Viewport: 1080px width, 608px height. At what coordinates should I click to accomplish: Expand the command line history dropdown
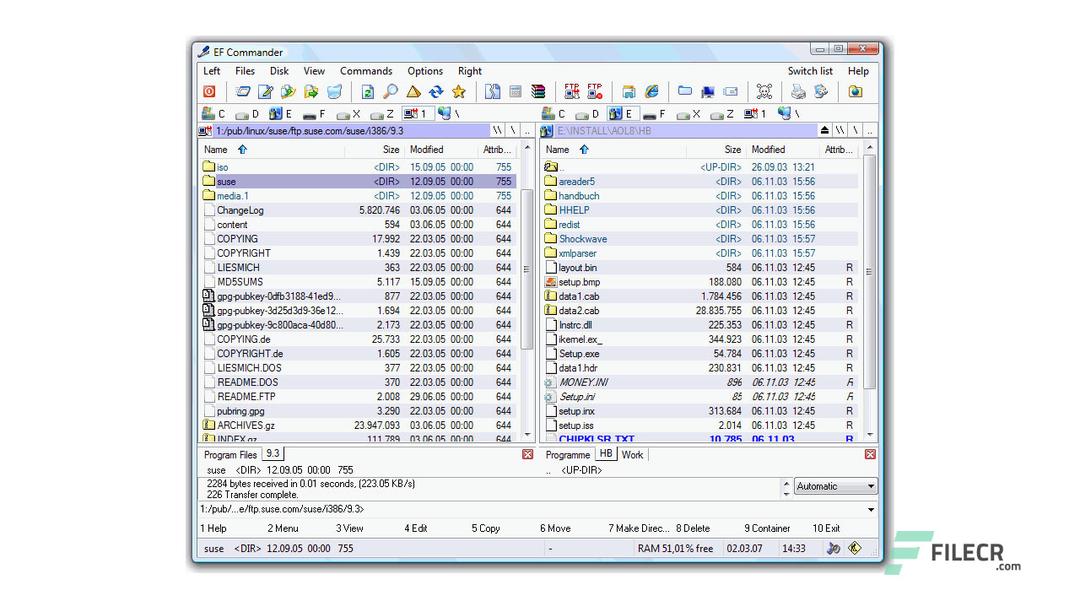coord(870,509)
